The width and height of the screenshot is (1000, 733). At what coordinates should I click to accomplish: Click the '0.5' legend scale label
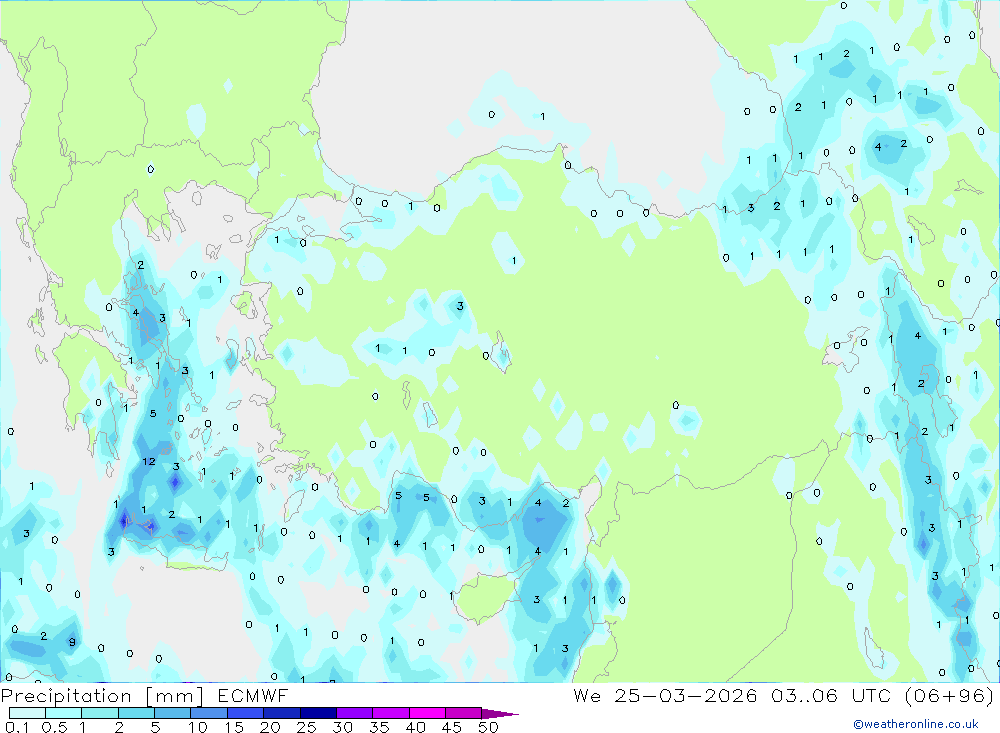coord(54,727)
